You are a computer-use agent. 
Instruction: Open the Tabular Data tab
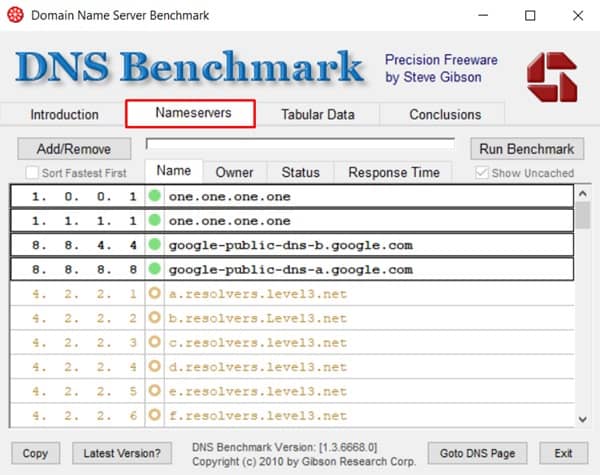point(318,114)
